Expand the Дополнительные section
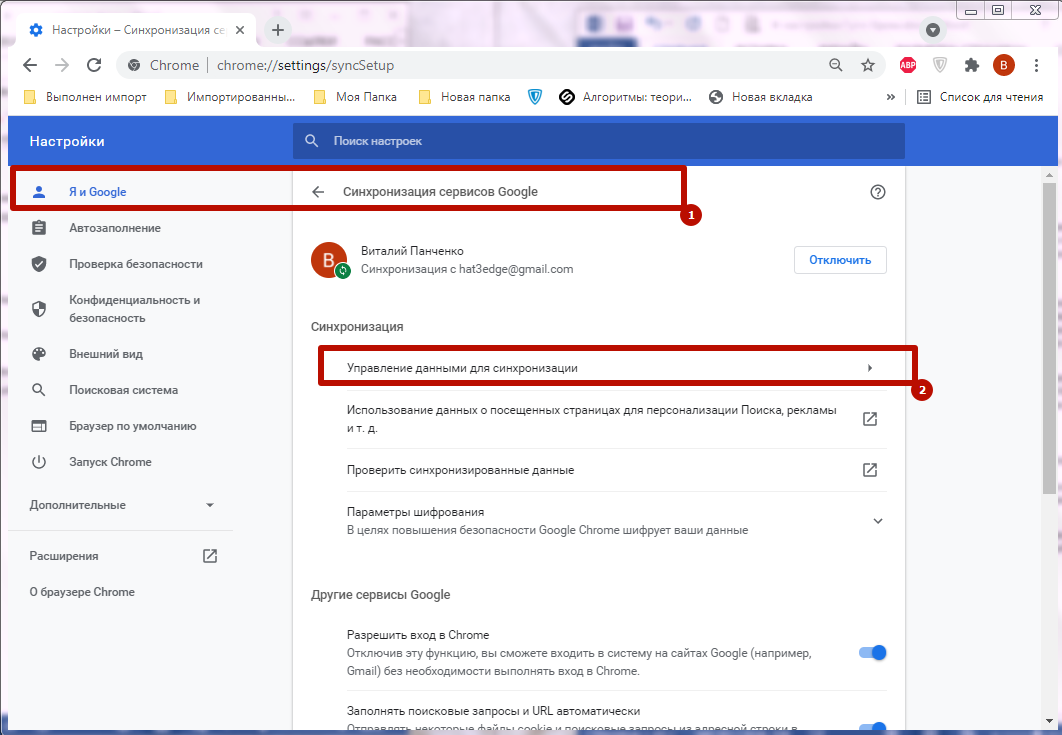The image size is (1062, 735). tap(122, 505)
